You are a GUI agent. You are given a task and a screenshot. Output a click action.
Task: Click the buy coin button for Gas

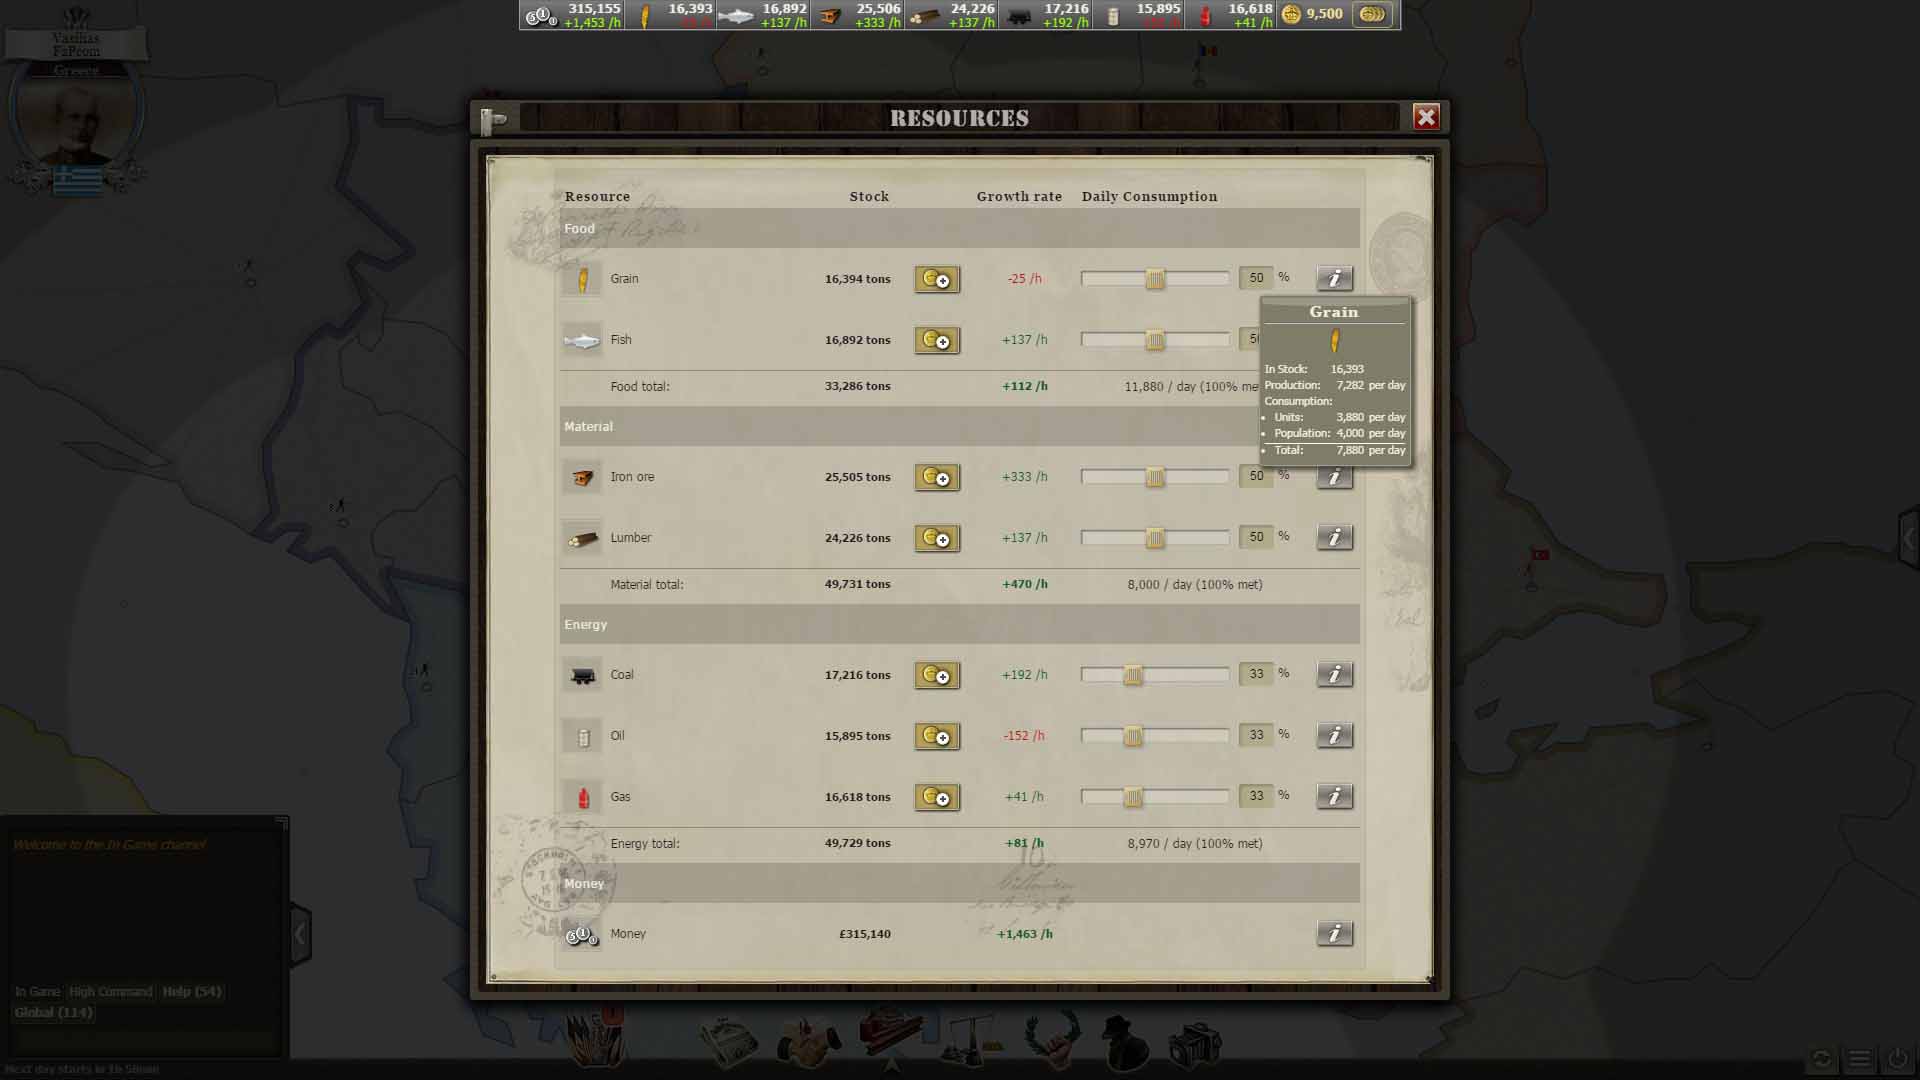937,797
